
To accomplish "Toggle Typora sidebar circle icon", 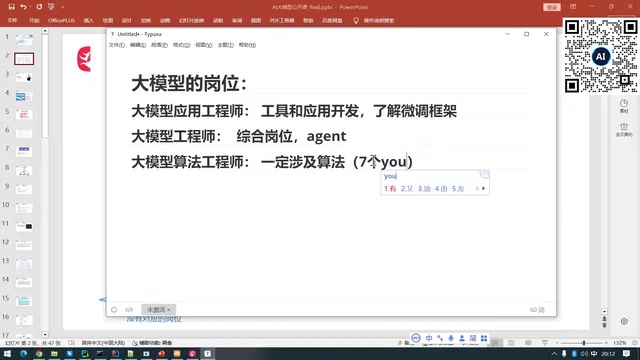I will coord(114,310).
